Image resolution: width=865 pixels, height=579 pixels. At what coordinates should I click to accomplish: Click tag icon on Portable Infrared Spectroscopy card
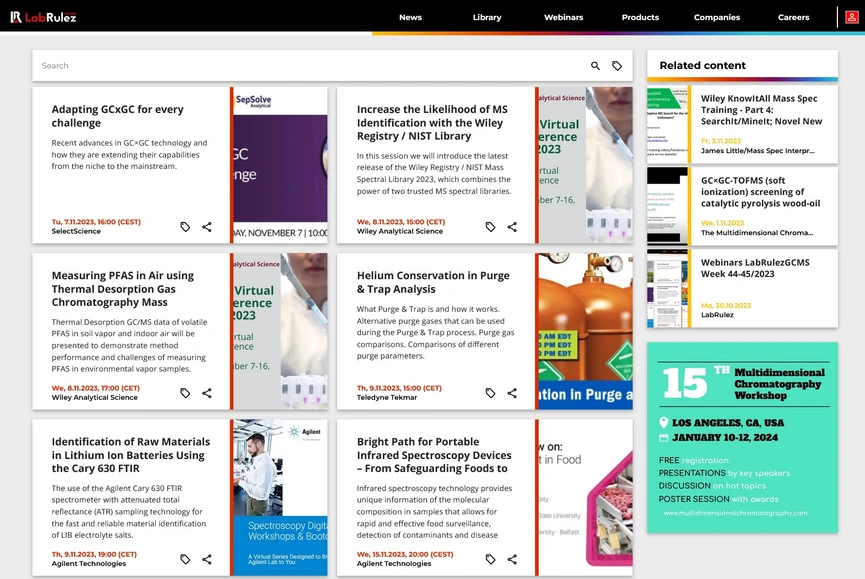490,559
